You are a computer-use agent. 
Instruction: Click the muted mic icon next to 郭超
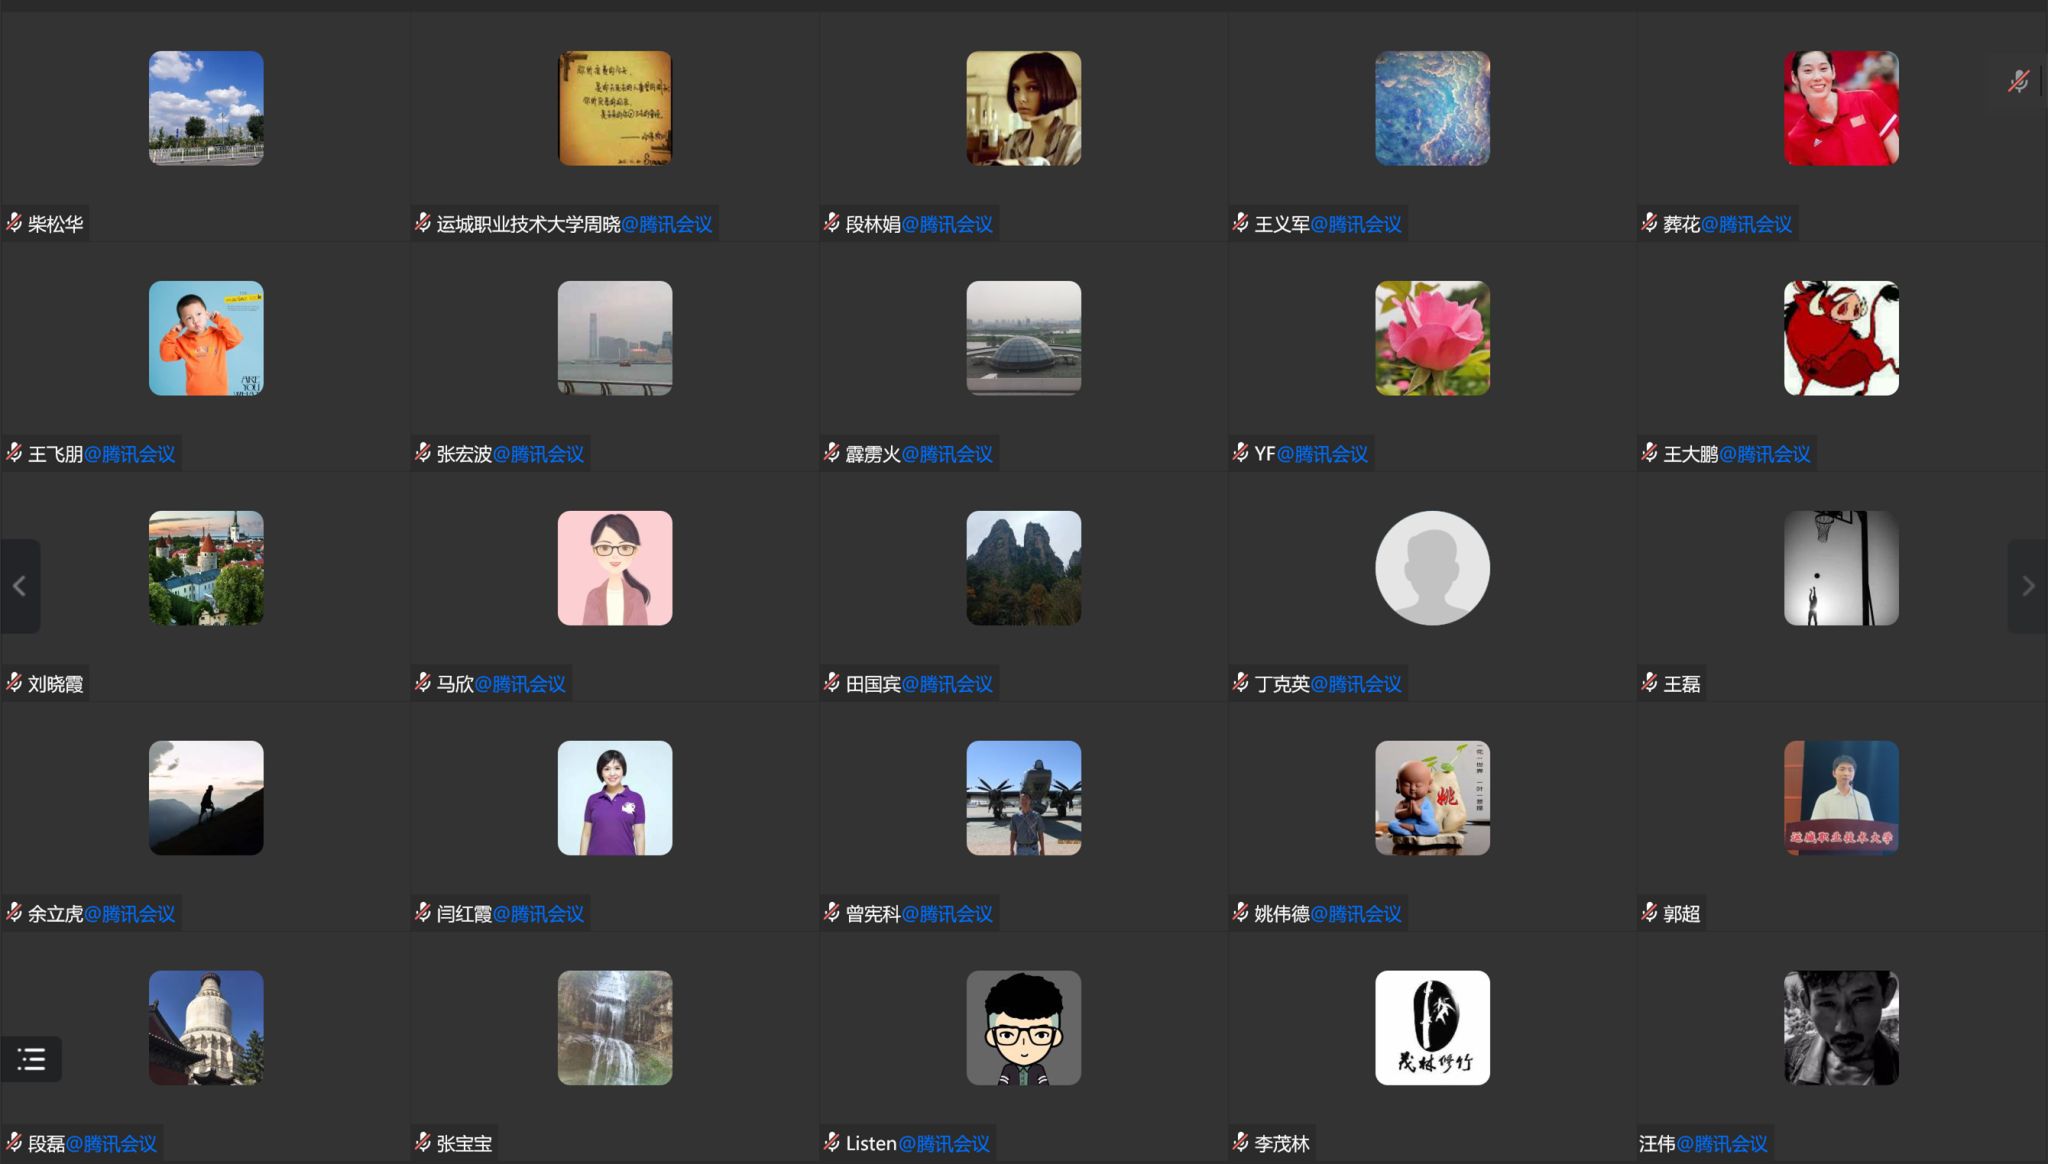(1649, 912)
